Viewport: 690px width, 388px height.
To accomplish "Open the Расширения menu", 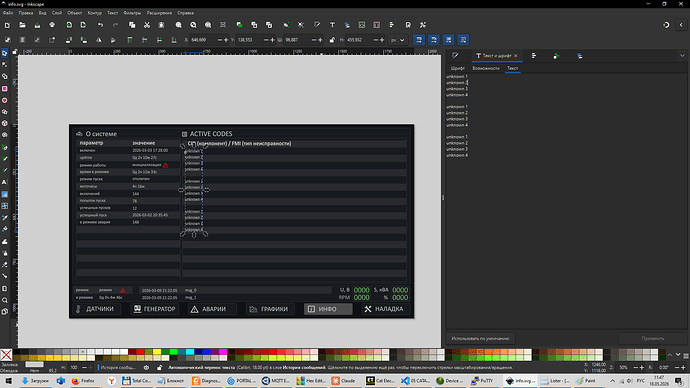I will pos(159,13).
